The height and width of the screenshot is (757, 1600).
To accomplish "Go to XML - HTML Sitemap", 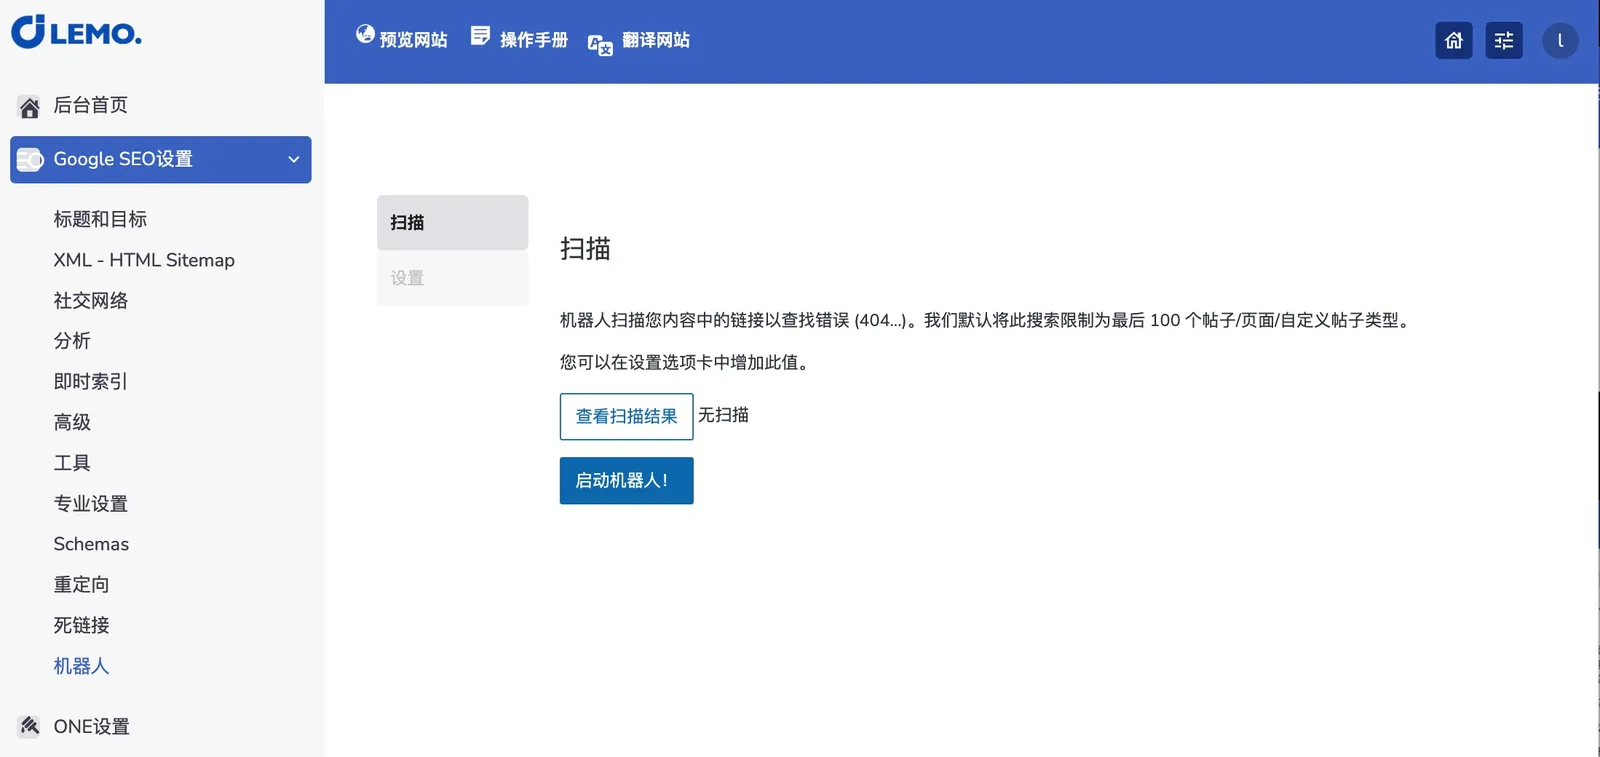I will 144,260.
